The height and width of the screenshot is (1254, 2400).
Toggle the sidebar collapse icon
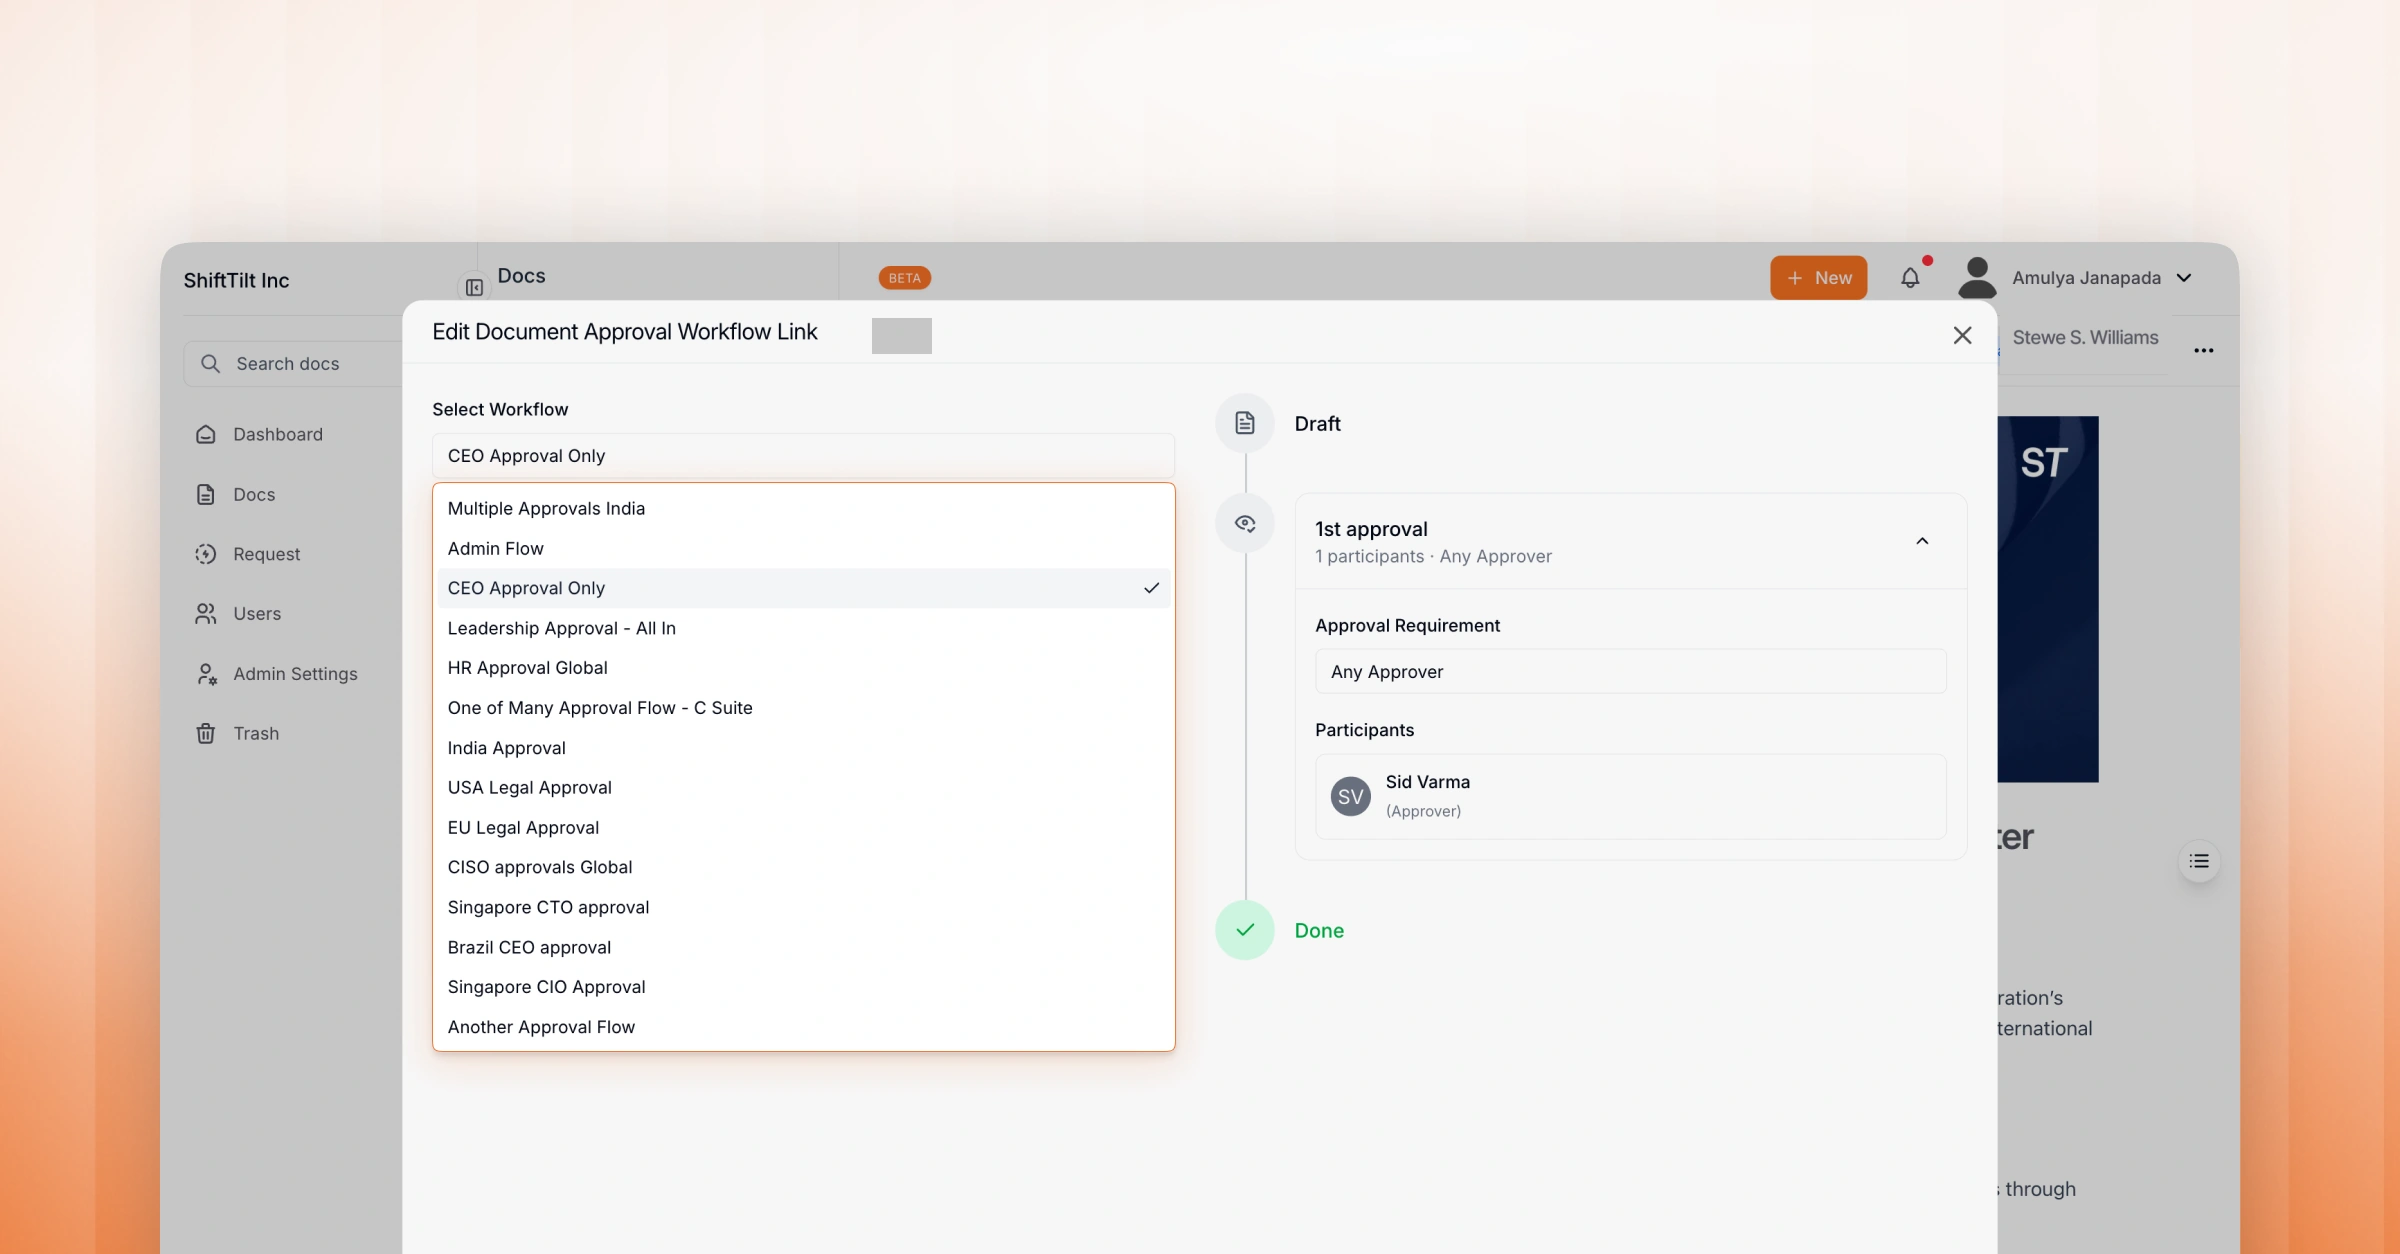[474, 288]
